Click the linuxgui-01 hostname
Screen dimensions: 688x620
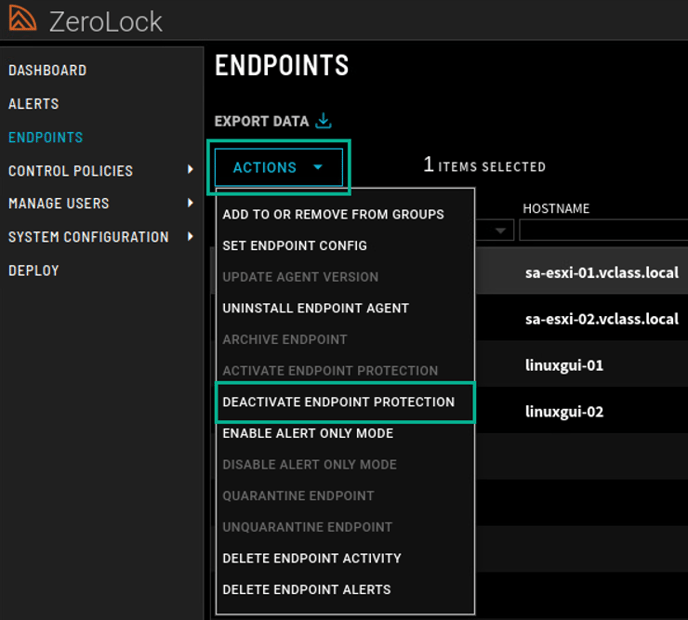pos(564,365)
